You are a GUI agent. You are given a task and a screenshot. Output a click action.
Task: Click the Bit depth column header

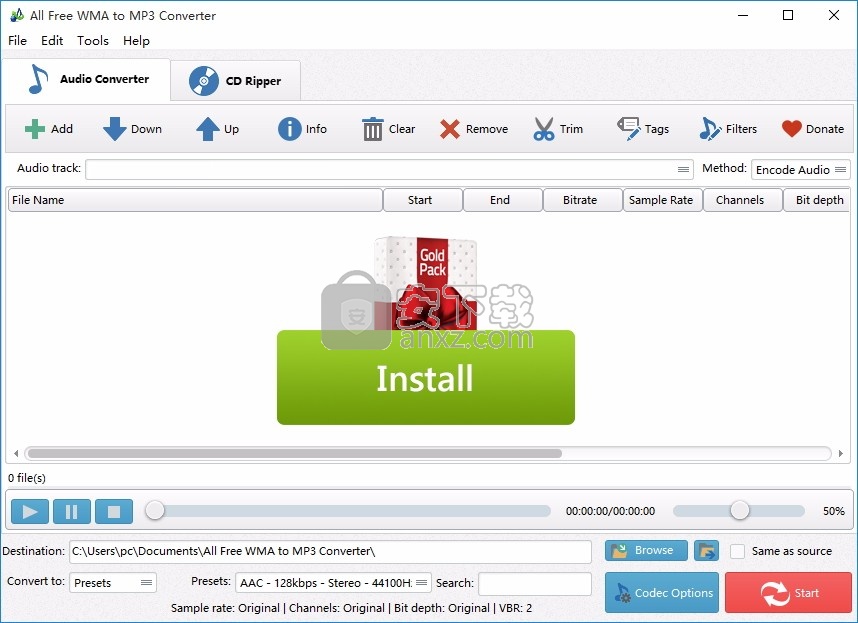817,200
